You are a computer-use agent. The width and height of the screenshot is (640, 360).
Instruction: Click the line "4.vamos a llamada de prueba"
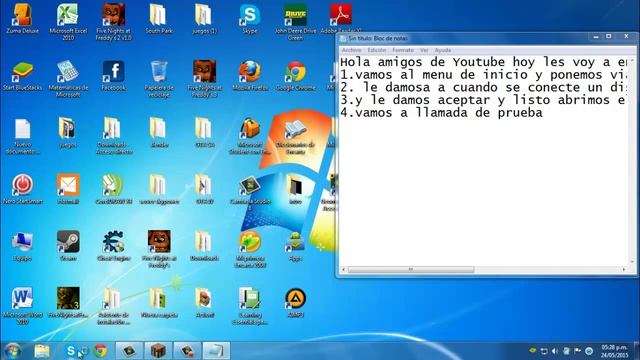point(442,113)
